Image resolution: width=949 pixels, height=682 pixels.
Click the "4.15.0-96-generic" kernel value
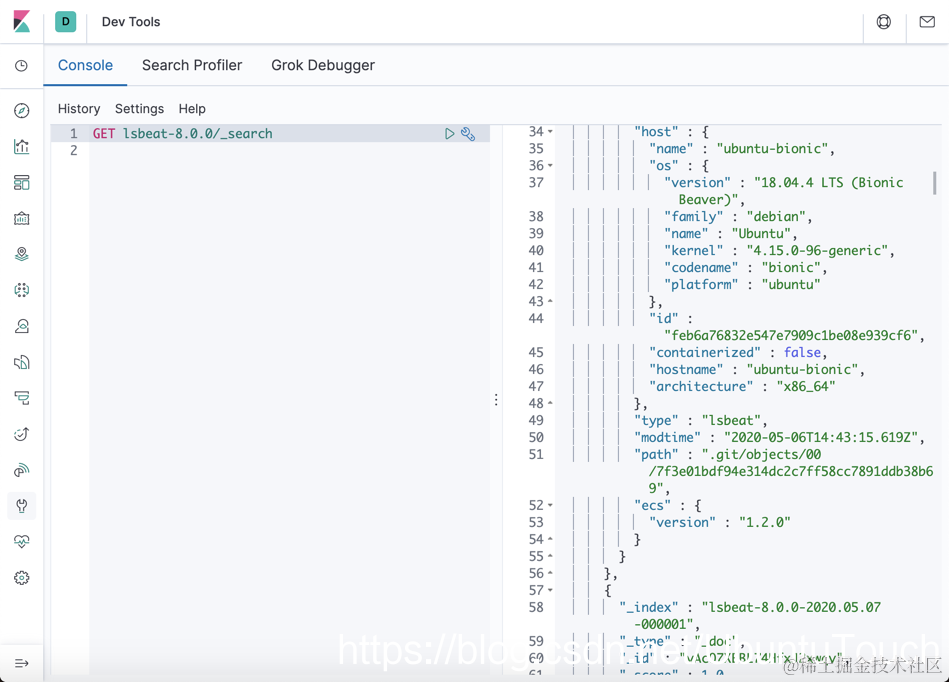817,251
